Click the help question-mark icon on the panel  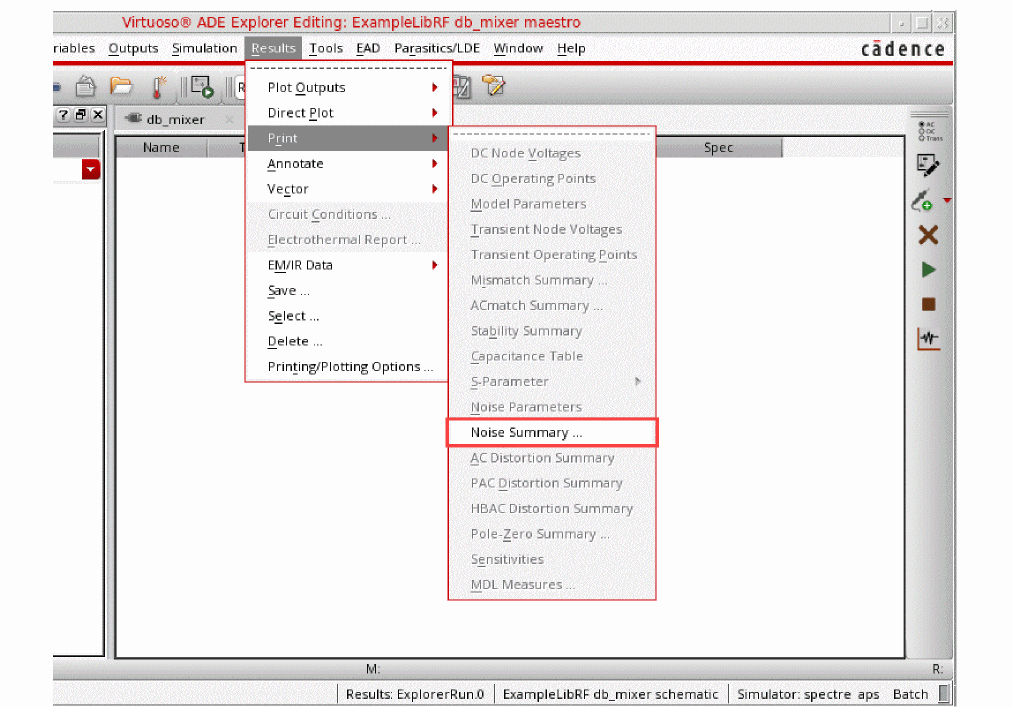click(63, 115)
